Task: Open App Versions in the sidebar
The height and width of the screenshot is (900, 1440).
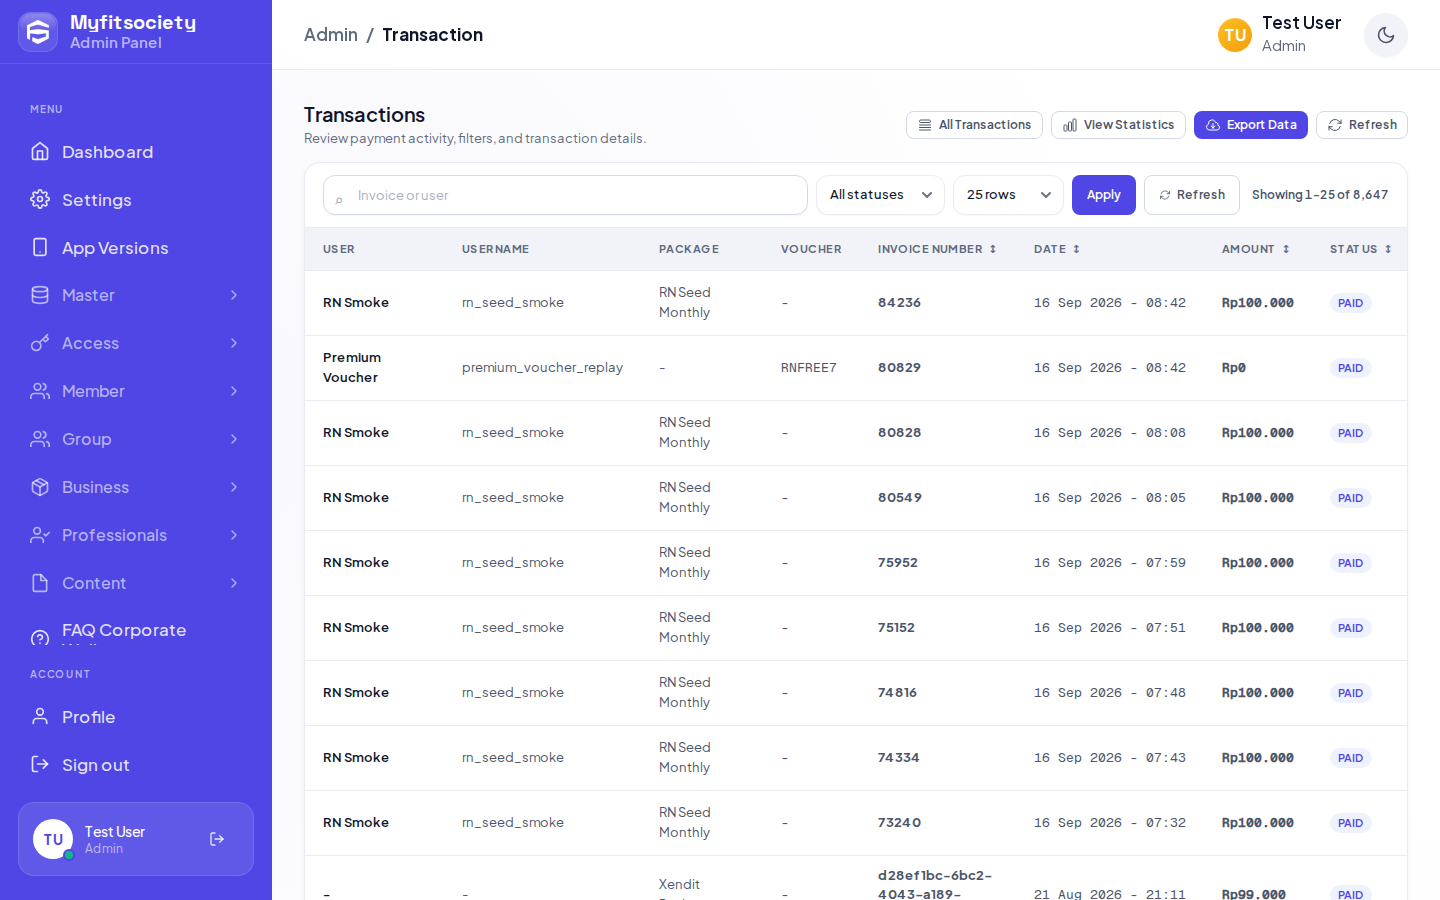Action: (136, 248)
